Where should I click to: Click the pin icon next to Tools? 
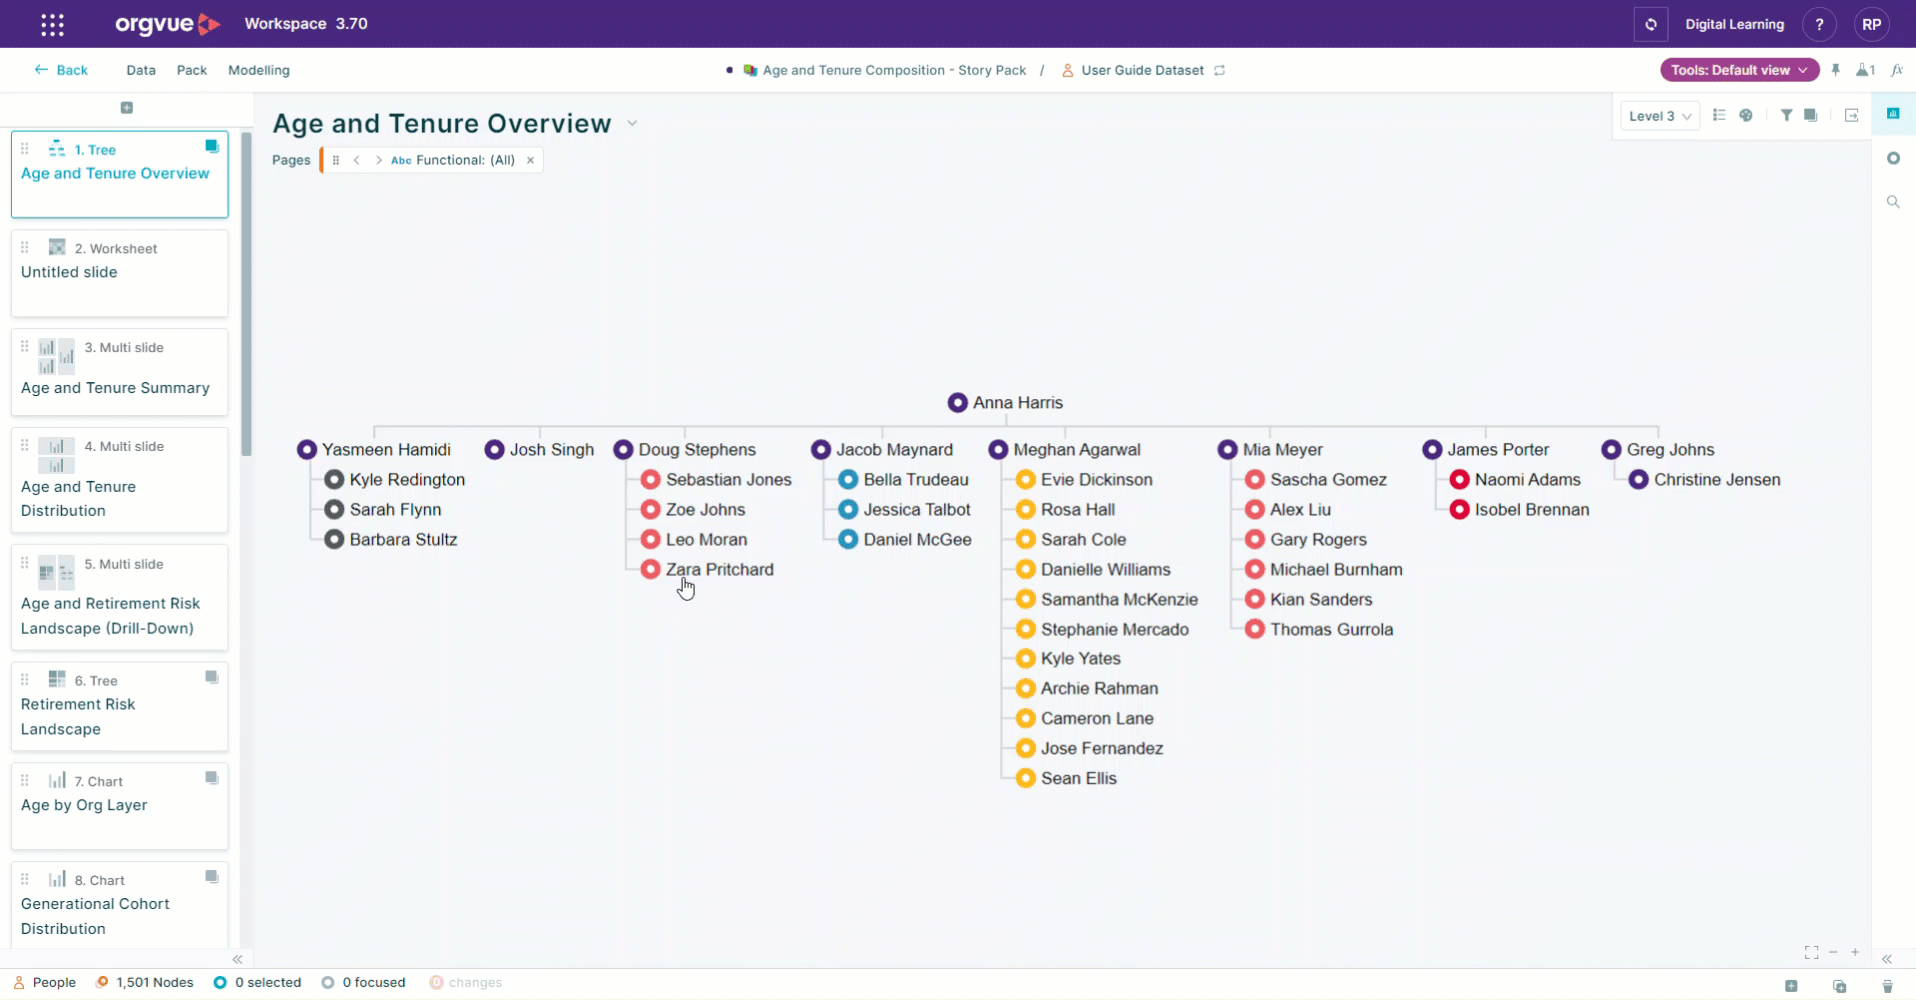[x=1836, y=70]
